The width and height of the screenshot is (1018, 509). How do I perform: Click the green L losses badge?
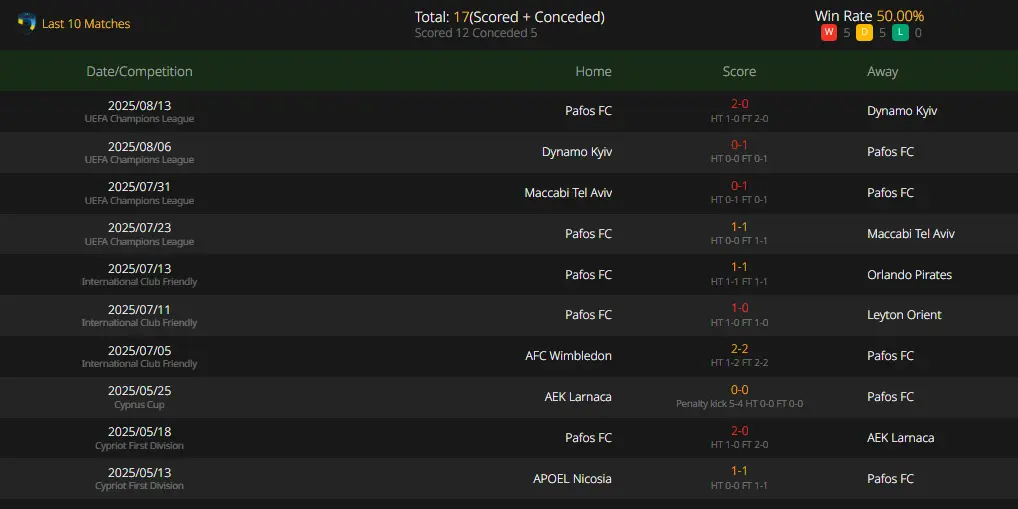coord(900,33)
